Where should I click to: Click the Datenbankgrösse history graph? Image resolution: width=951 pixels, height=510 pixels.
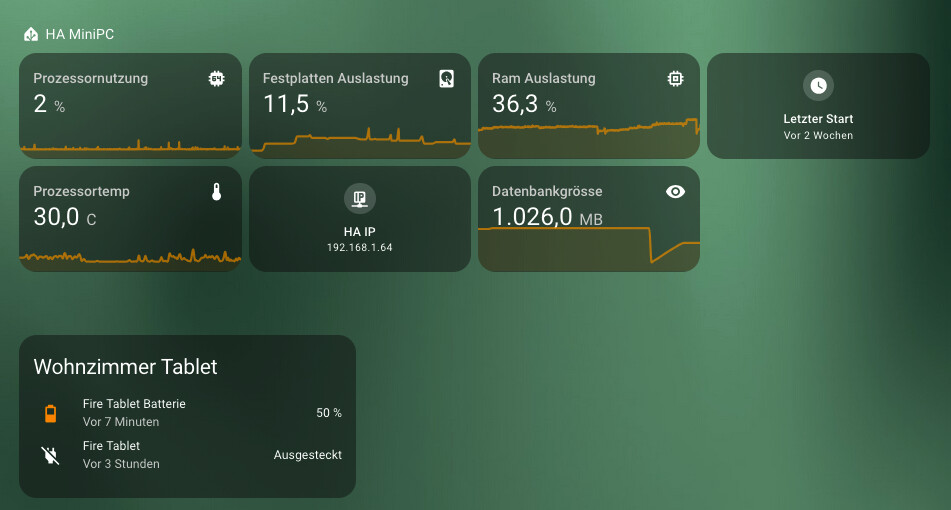(x=589, y=249)
